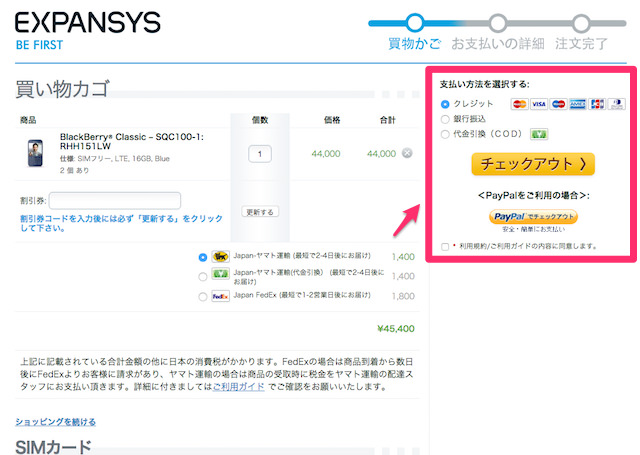
Task: Click the green COD cash icon next to 代金引換
Action: (539, 134)
